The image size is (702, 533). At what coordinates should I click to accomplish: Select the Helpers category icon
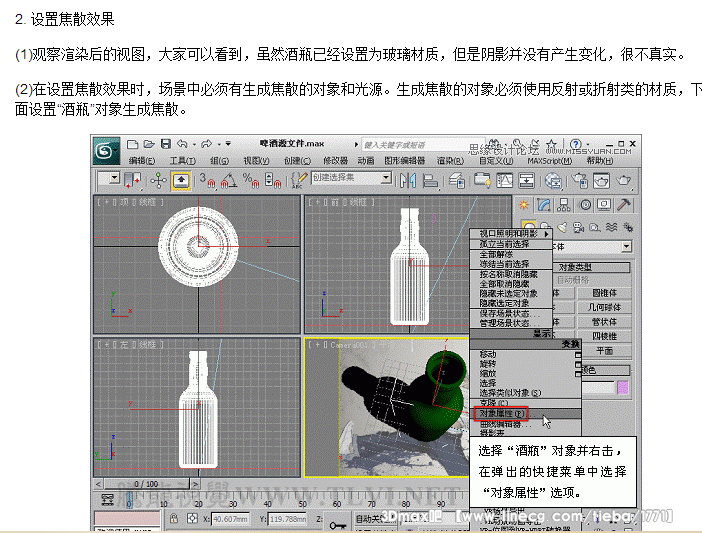(x=595, y=227)
